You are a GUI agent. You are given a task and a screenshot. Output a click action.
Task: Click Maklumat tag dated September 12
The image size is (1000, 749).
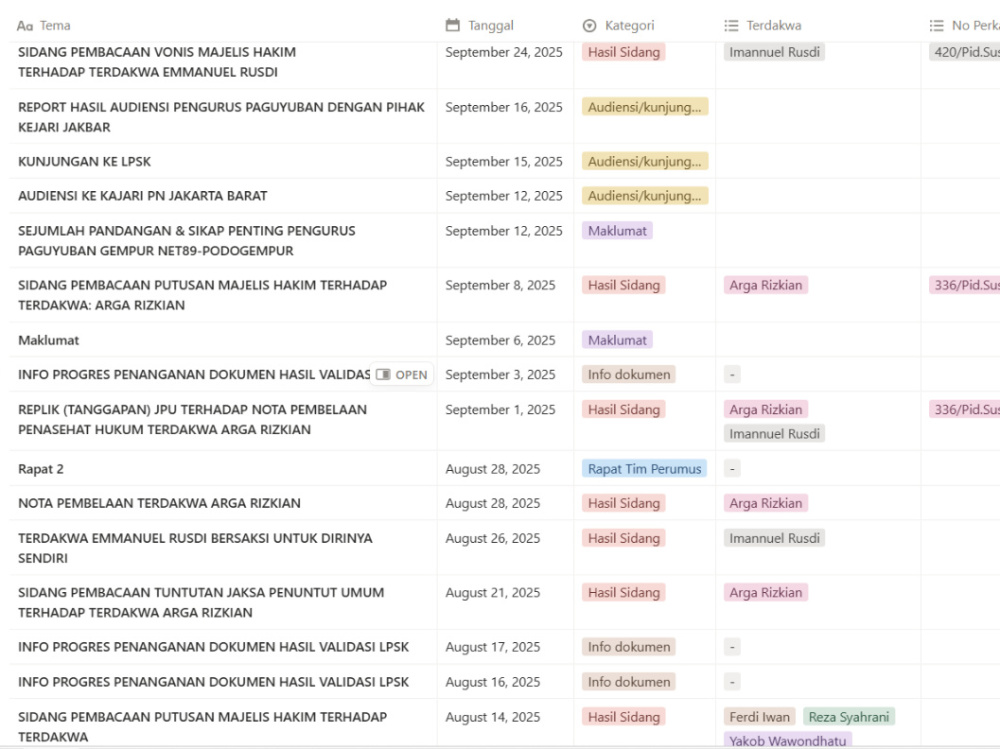(x=617, y=231)
